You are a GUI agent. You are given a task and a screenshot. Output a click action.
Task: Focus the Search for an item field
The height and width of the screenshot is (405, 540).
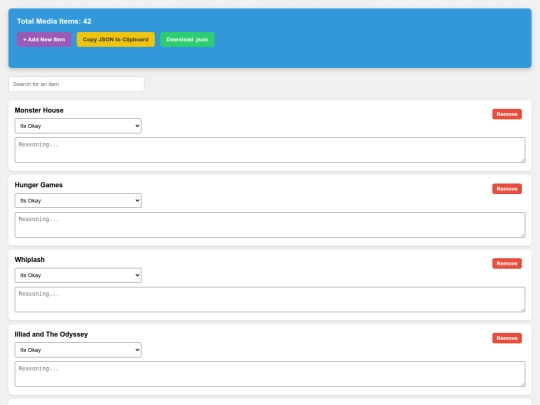[76, 84]
